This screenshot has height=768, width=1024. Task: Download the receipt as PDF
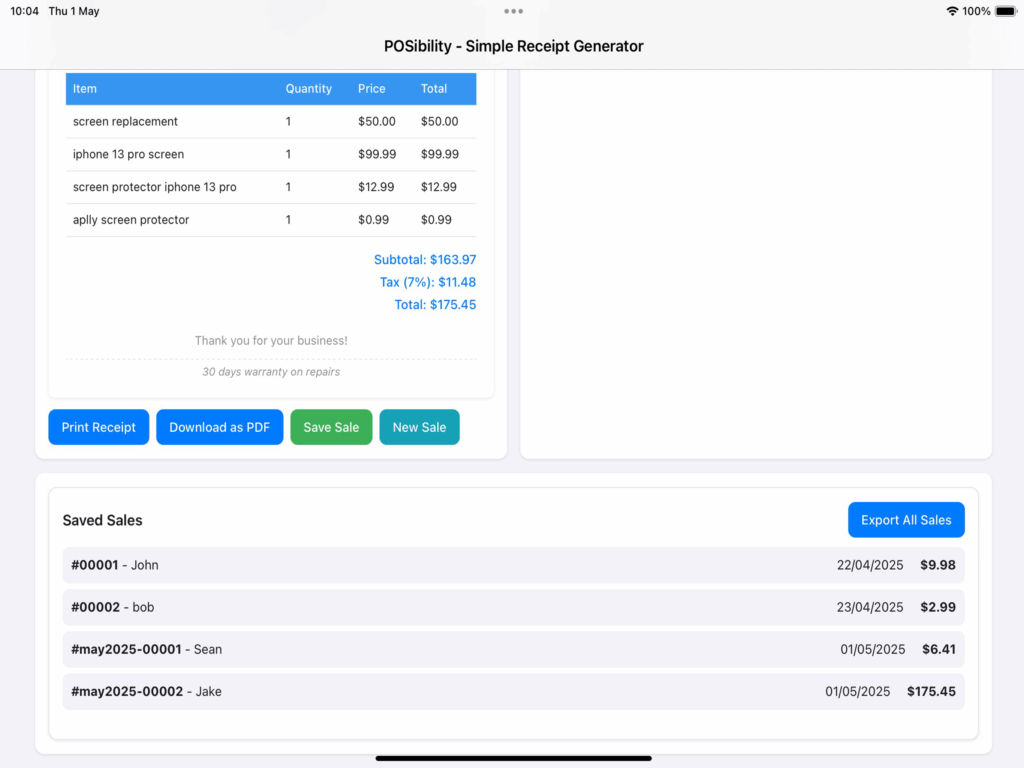click(x=219, y=427)
